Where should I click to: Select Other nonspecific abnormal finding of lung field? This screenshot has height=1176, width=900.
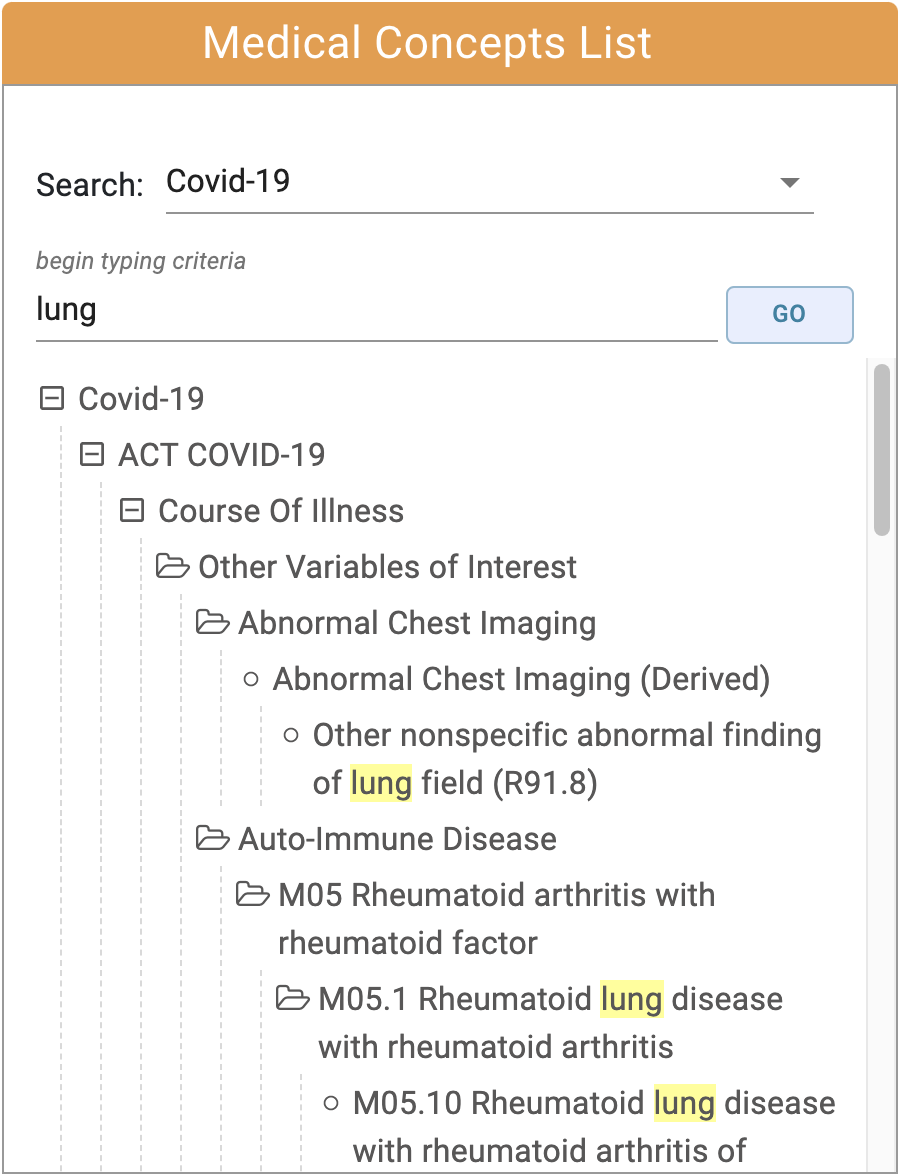click(566, 759)
